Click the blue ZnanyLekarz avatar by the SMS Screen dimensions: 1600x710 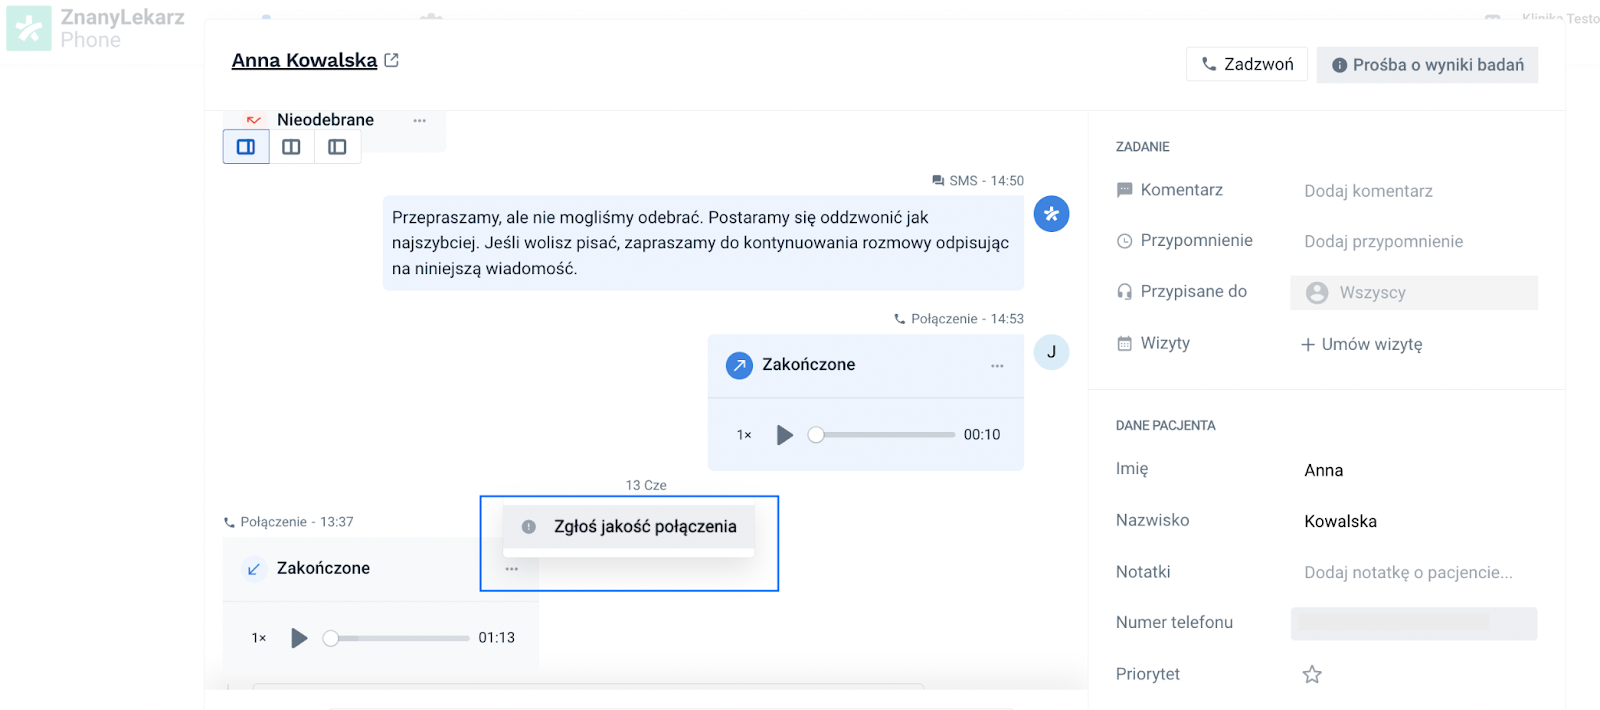pos(1051,214)
